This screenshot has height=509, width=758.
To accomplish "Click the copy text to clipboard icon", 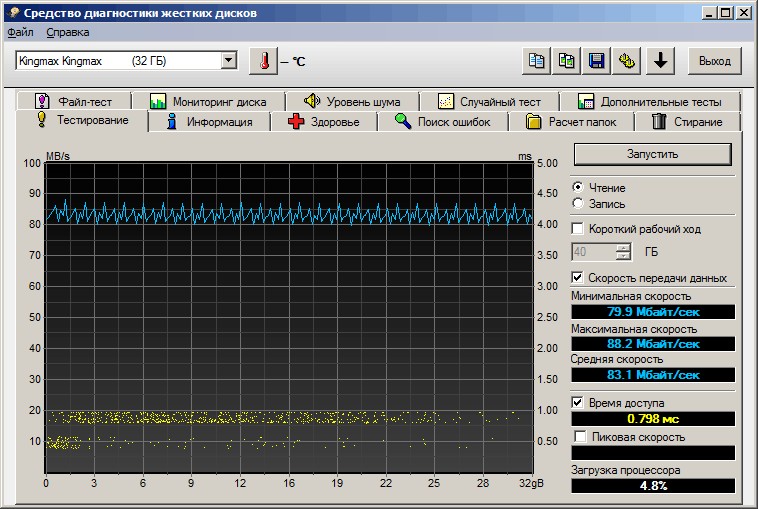I will click(537, 61).
